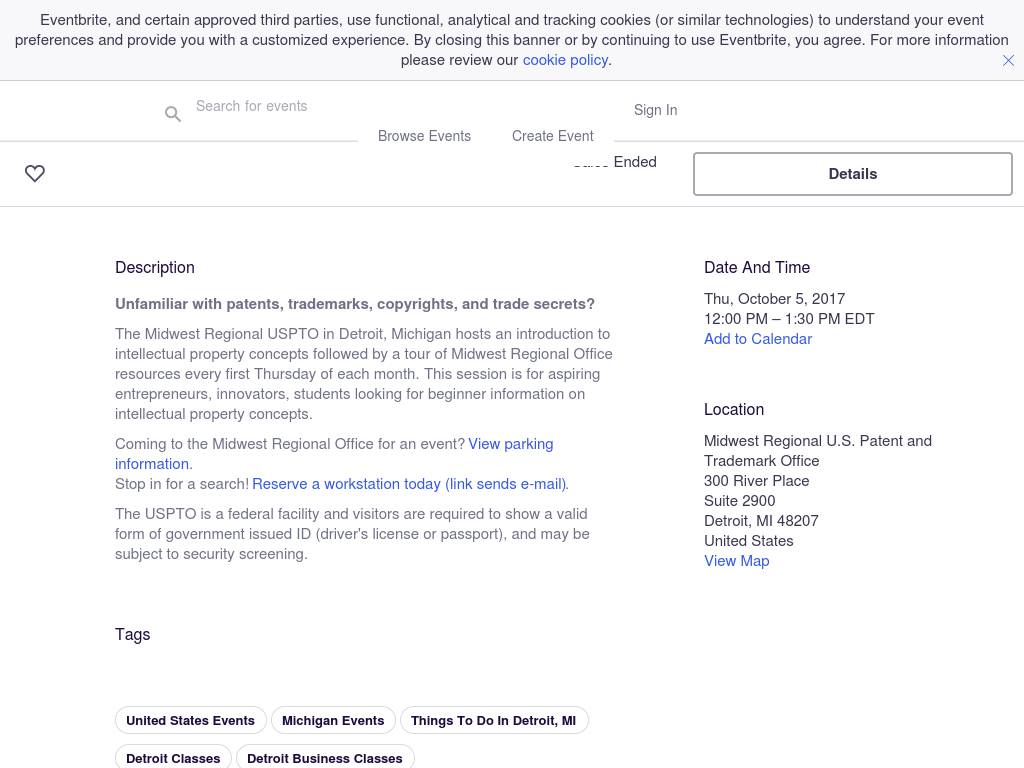Select the Michigan Events tag
Image resolution: width=1024 pixels, height=768 pixels.
click(333, 721)
